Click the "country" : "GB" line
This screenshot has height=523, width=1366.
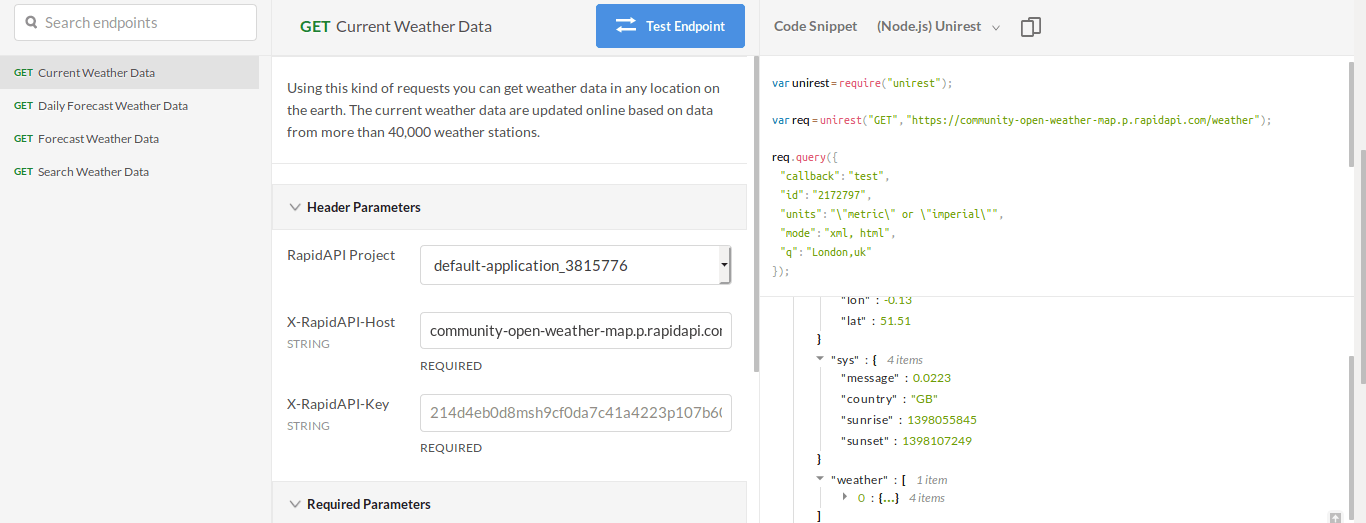click(890, 399)
